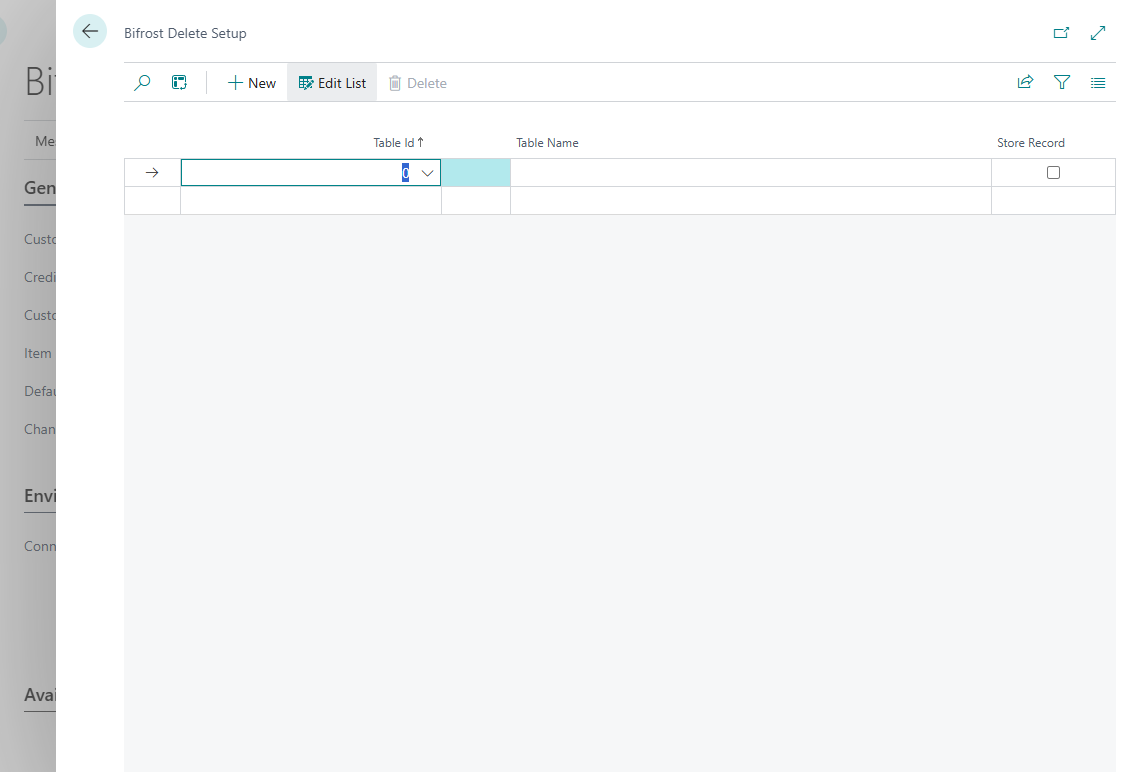Click the Table Name column header
The height and width of the screenshot is (772, 1128).
pos(547,142)
